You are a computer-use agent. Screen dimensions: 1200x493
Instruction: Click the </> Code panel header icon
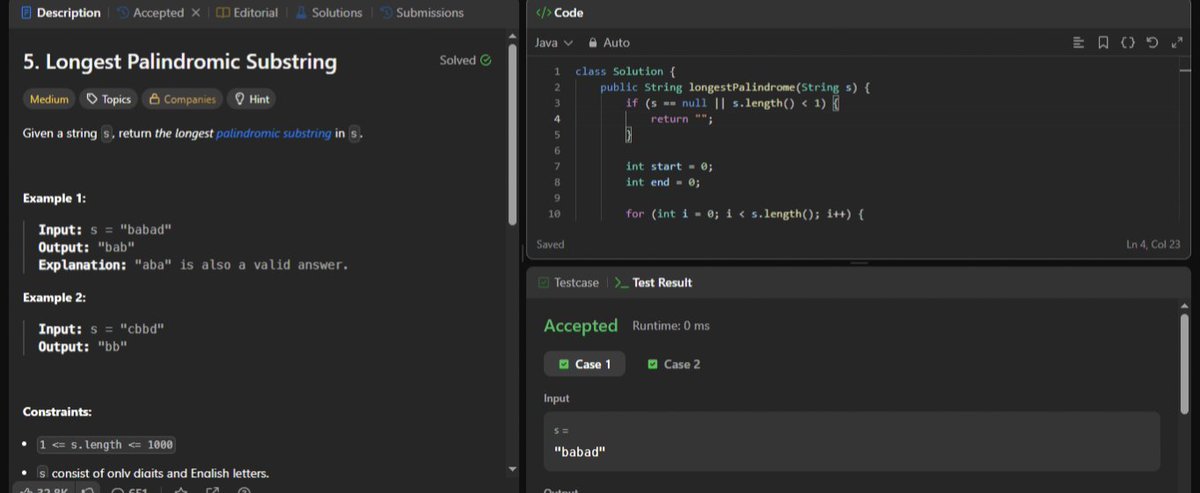[543, 13]
